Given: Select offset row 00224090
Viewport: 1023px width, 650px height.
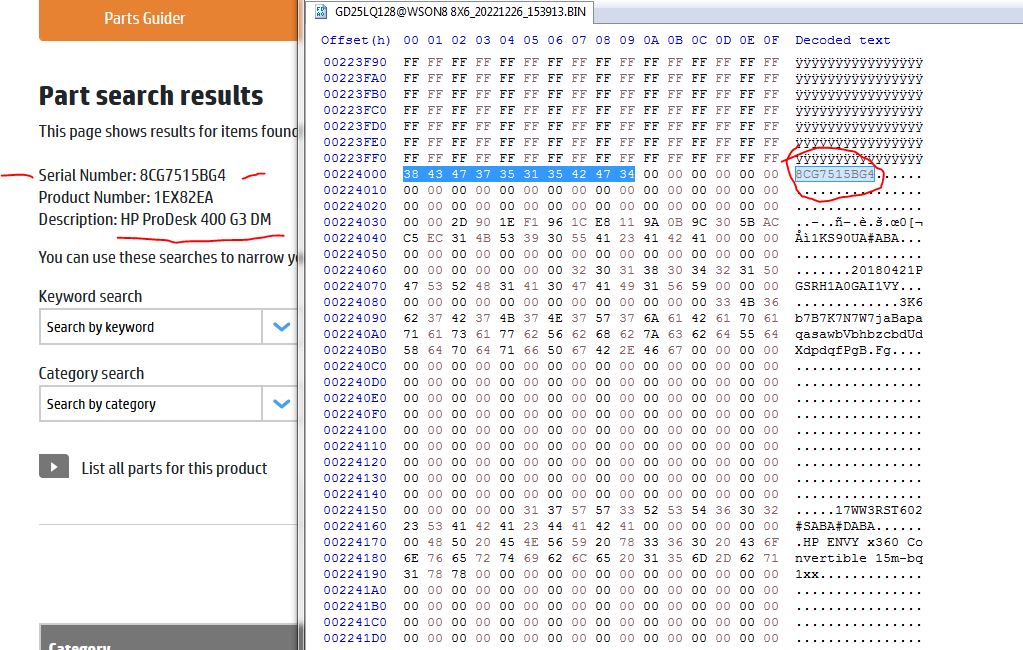Looking at the screenshot, I should (355, 318).
